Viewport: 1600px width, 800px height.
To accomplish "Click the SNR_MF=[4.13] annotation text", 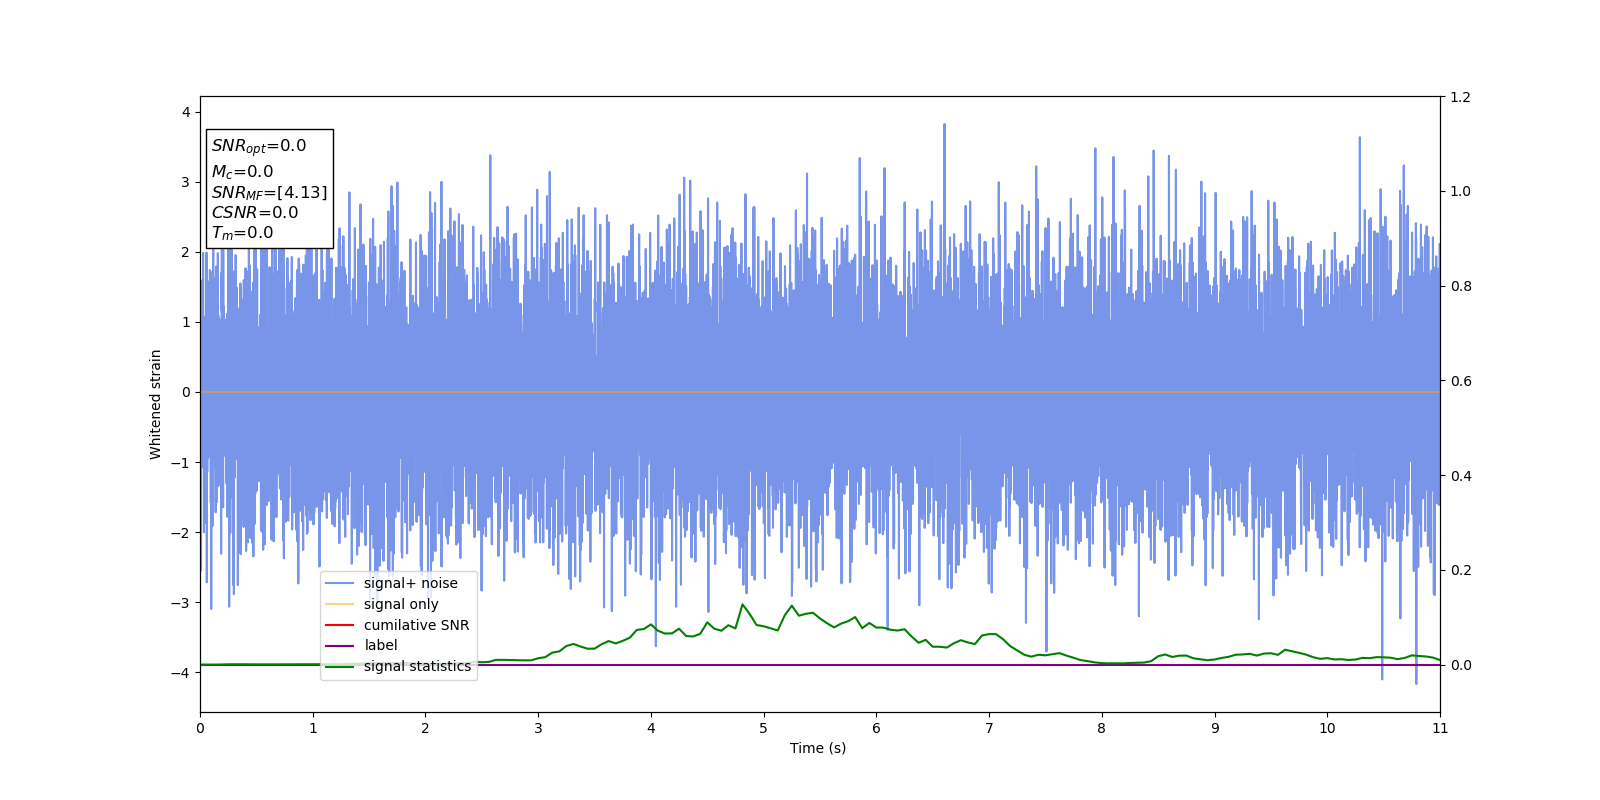I will [x=269, y=192].
